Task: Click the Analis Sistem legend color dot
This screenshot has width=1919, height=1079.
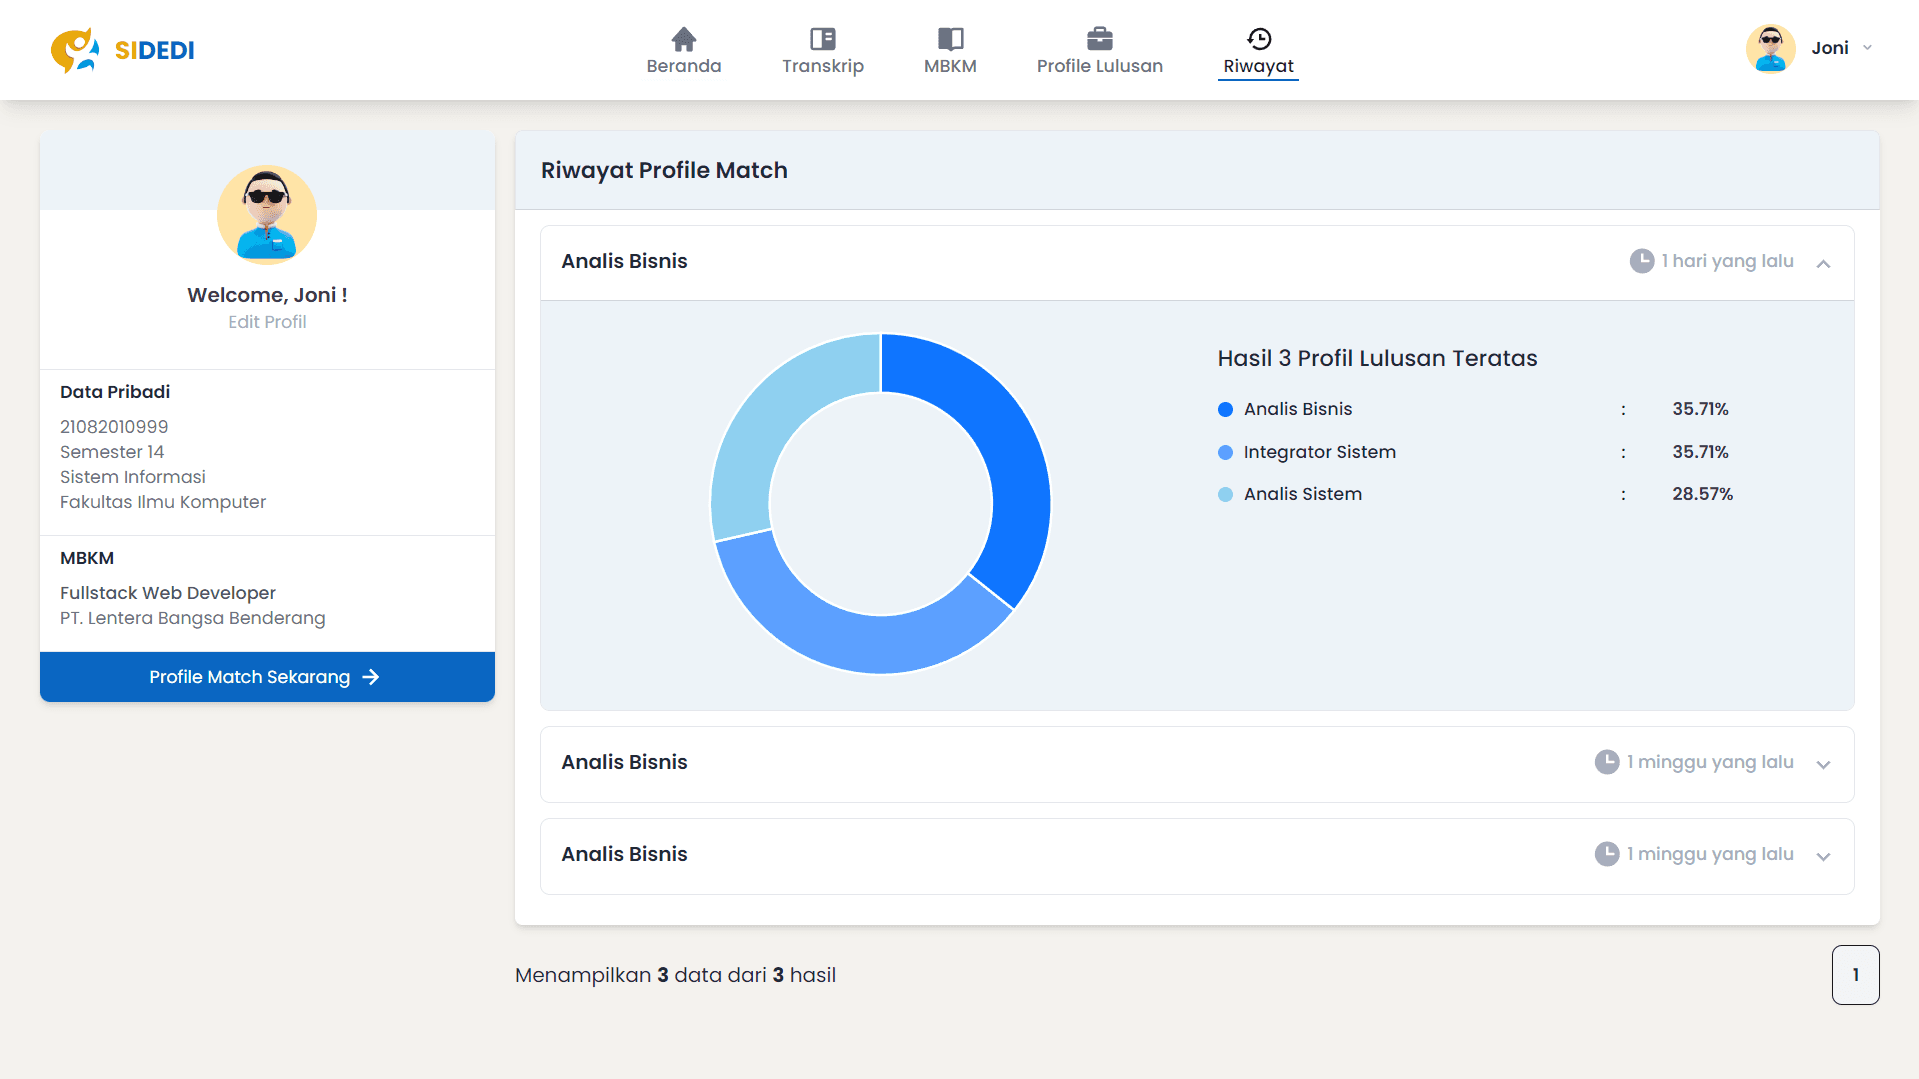Action: [x=1225, y=494]
